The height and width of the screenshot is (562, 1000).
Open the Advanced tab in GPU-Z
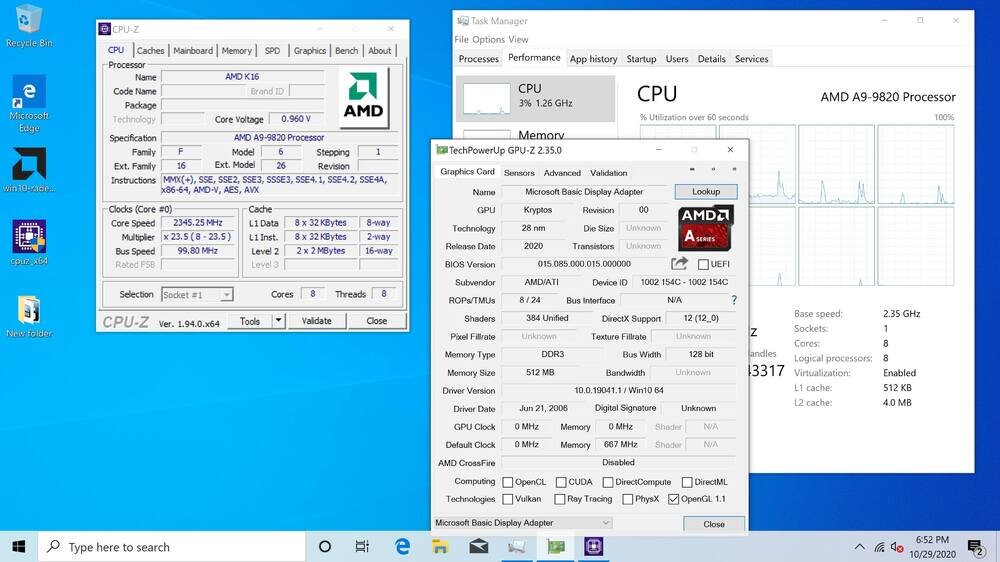[562, 173]
